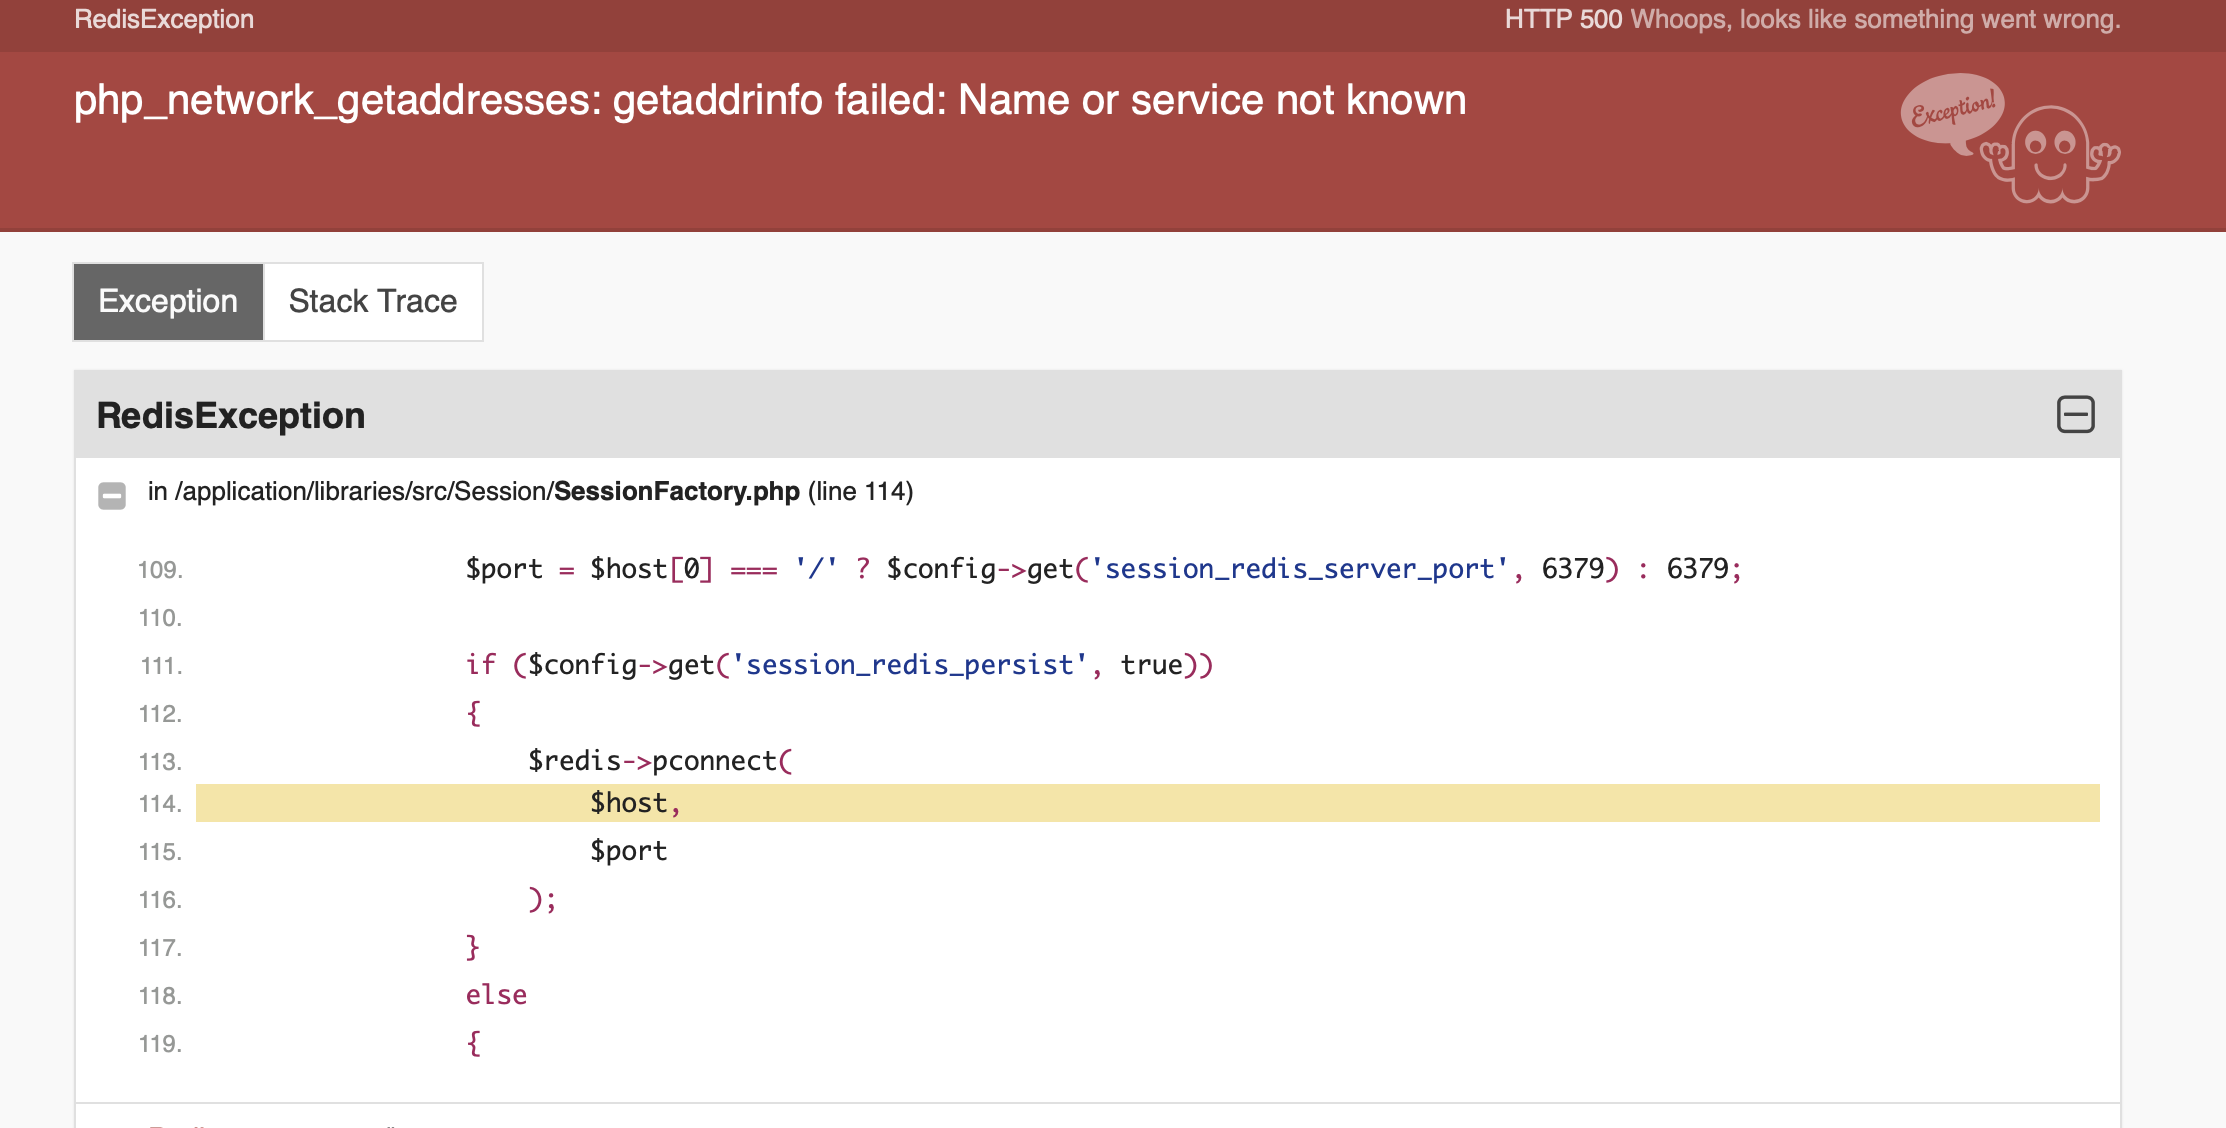Collapse the RedisException panel
Image resolution: width=2226 pixels, height=1128 pixels.
[x=2075, y=414]
